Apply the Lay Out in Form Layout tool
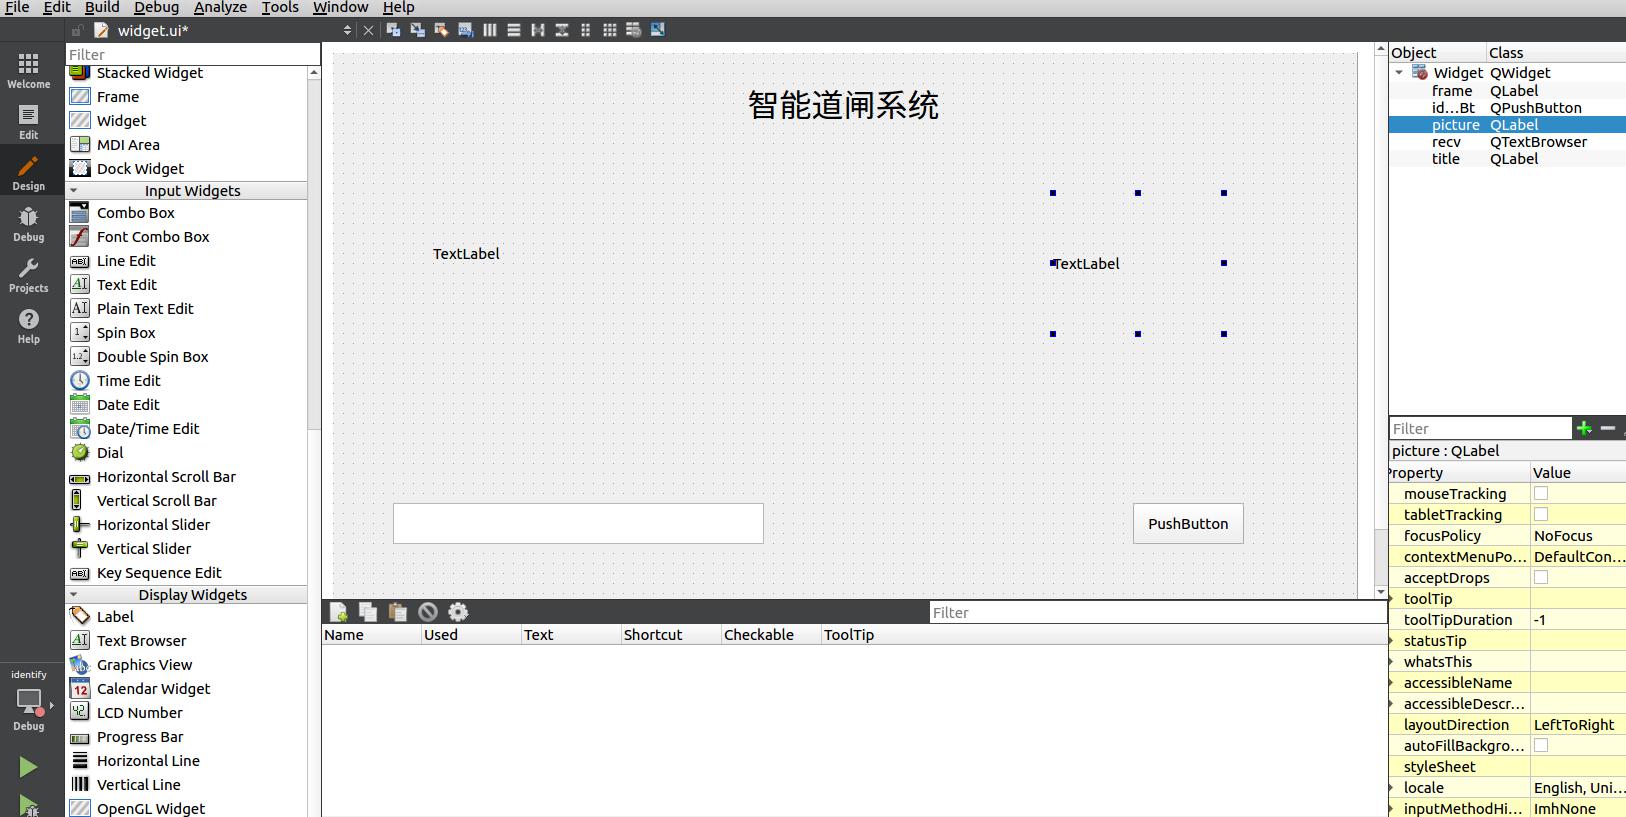 586,30
